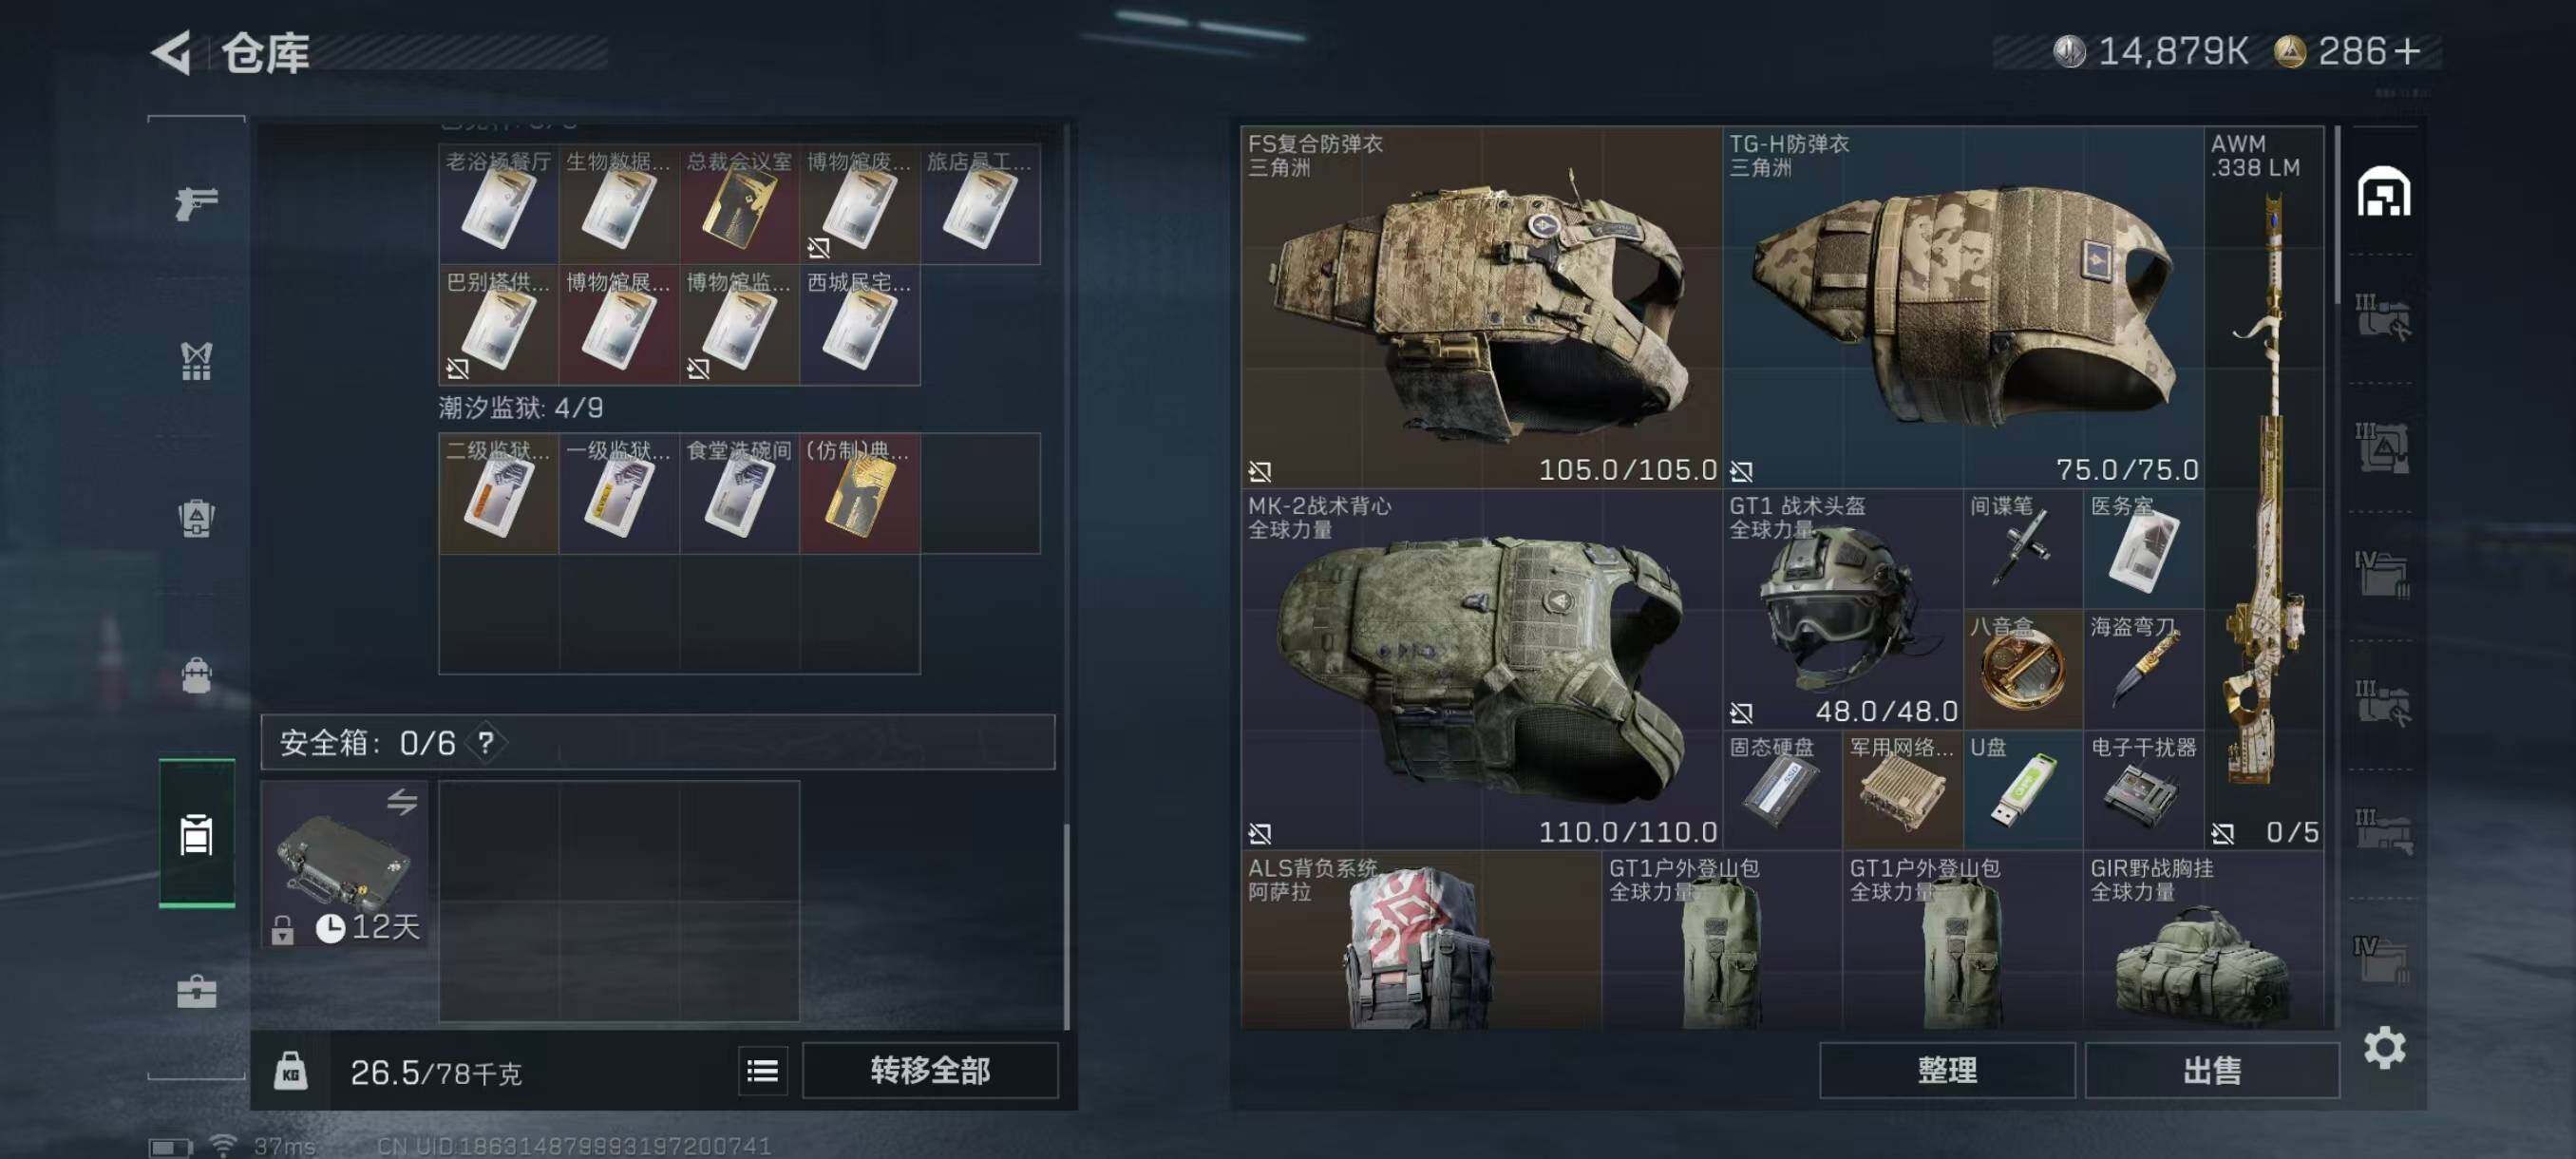Viewport: 2576px width, 1159px height.
Task: Click the 安全箱 question mark help icon
Action: [485, 743]
